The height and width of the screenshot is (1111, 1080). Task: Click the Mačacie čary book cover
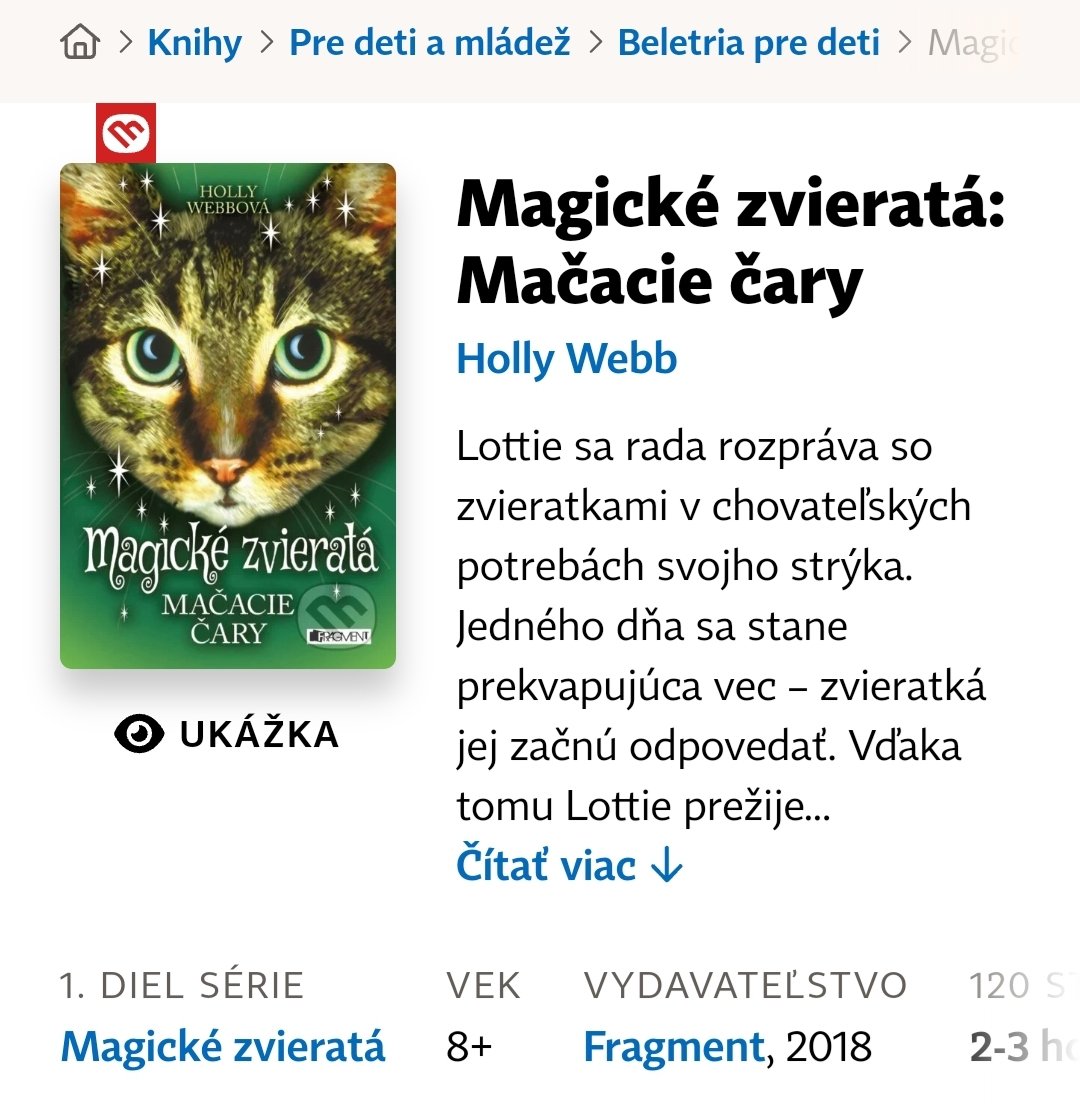pyautogui.click(x=227, y=416)
